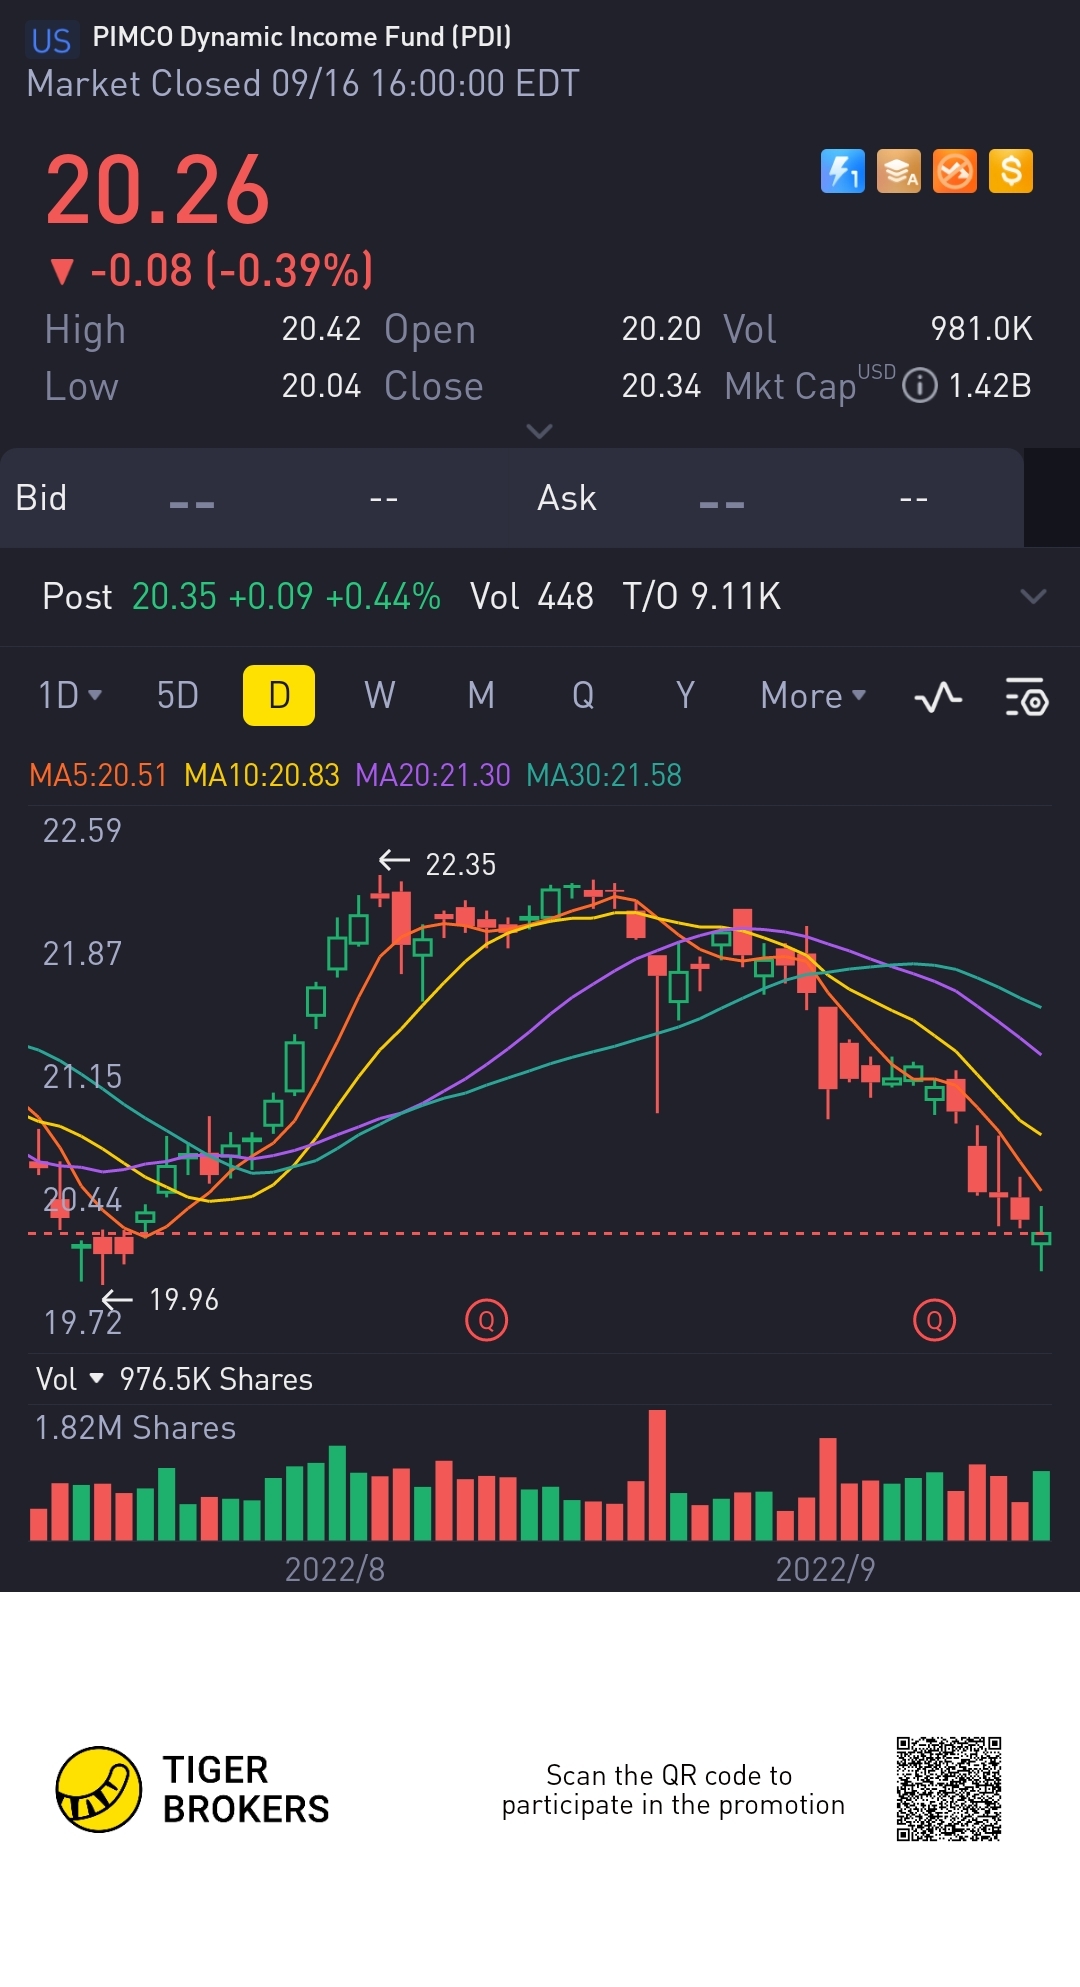Image resolution: width=1080 pixels, height=1987 pixels.
Task: Tap the MA10:20.83 indicator label
Action: pyautogui.click(x=262, y=775)
